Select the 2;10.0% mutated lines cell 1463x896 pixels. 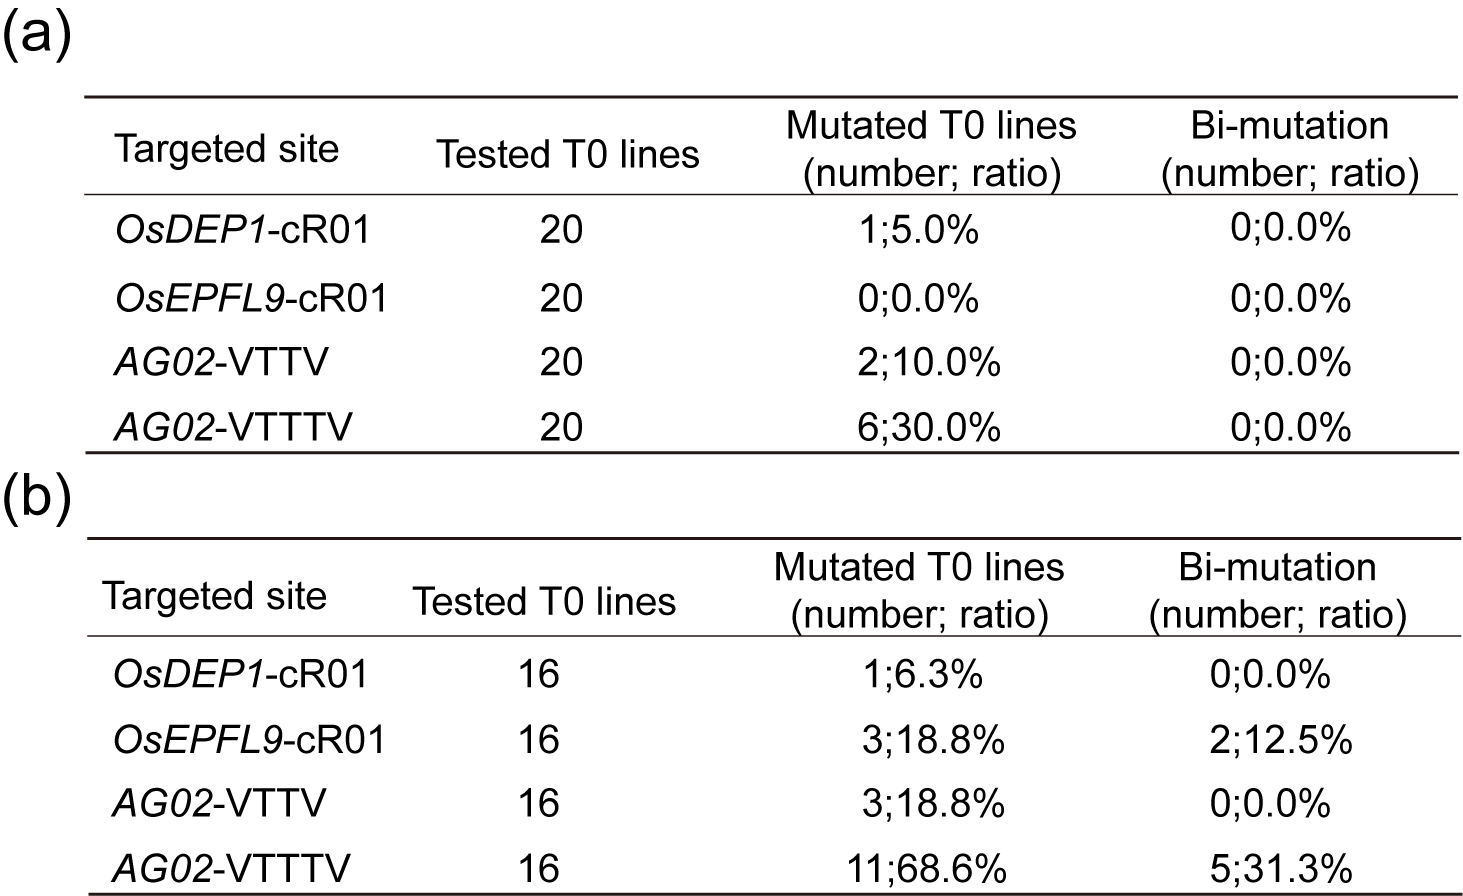[x=929, y=362]
